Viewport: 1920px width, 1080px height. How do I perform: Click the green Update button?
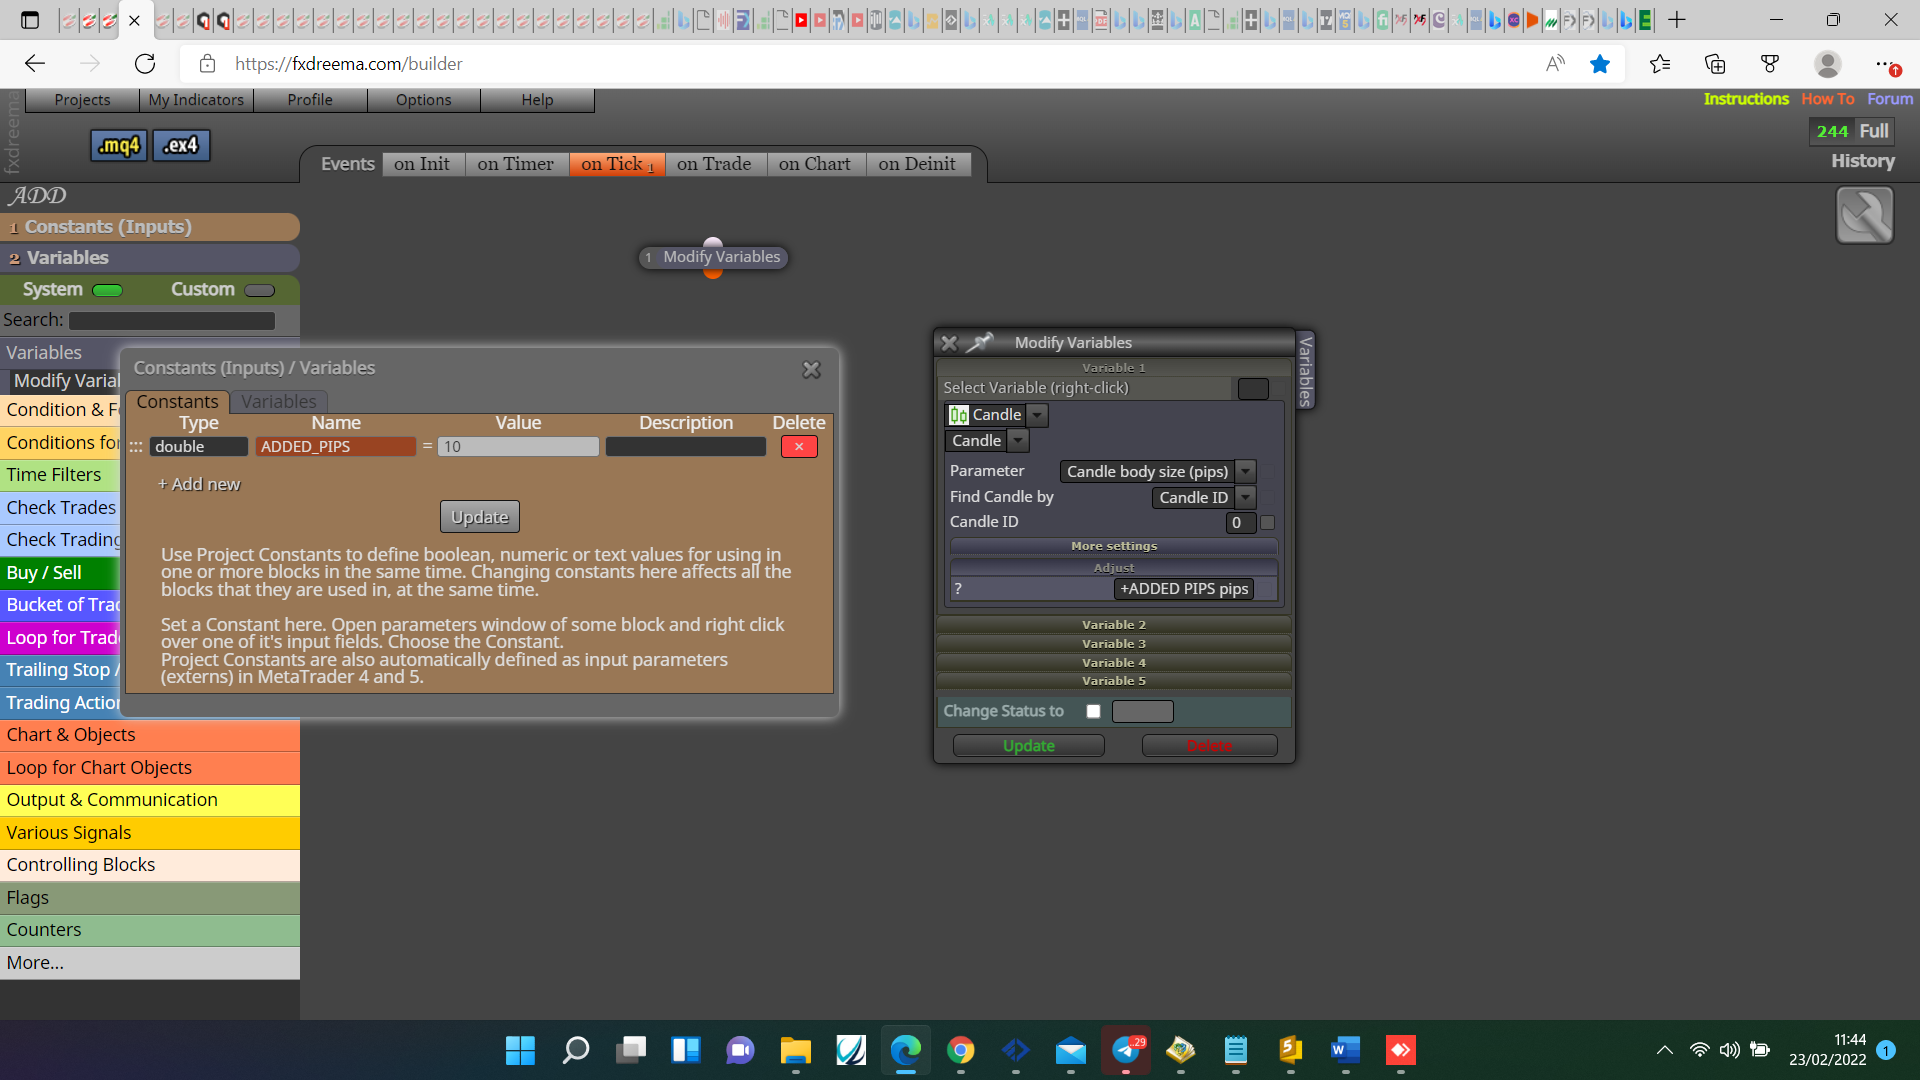pos(1029,746)
